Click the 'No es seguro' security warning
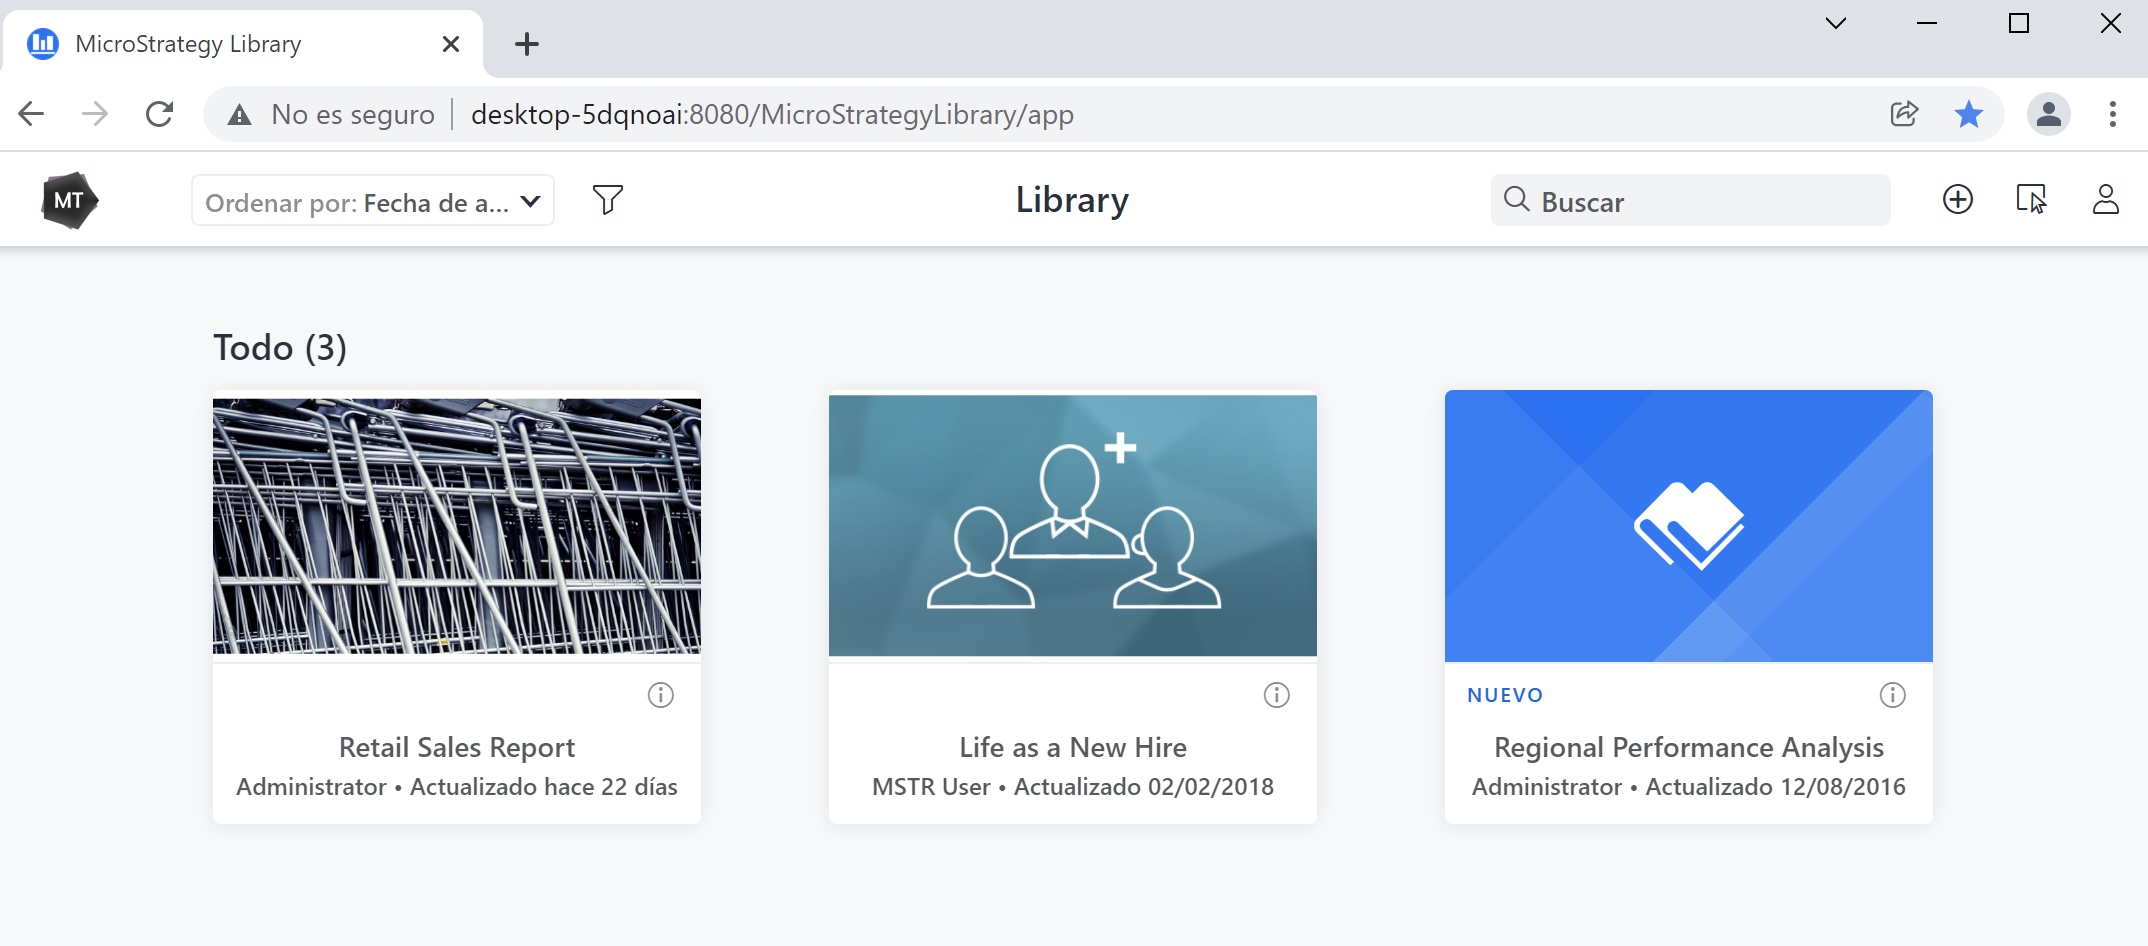 (332, 114)
